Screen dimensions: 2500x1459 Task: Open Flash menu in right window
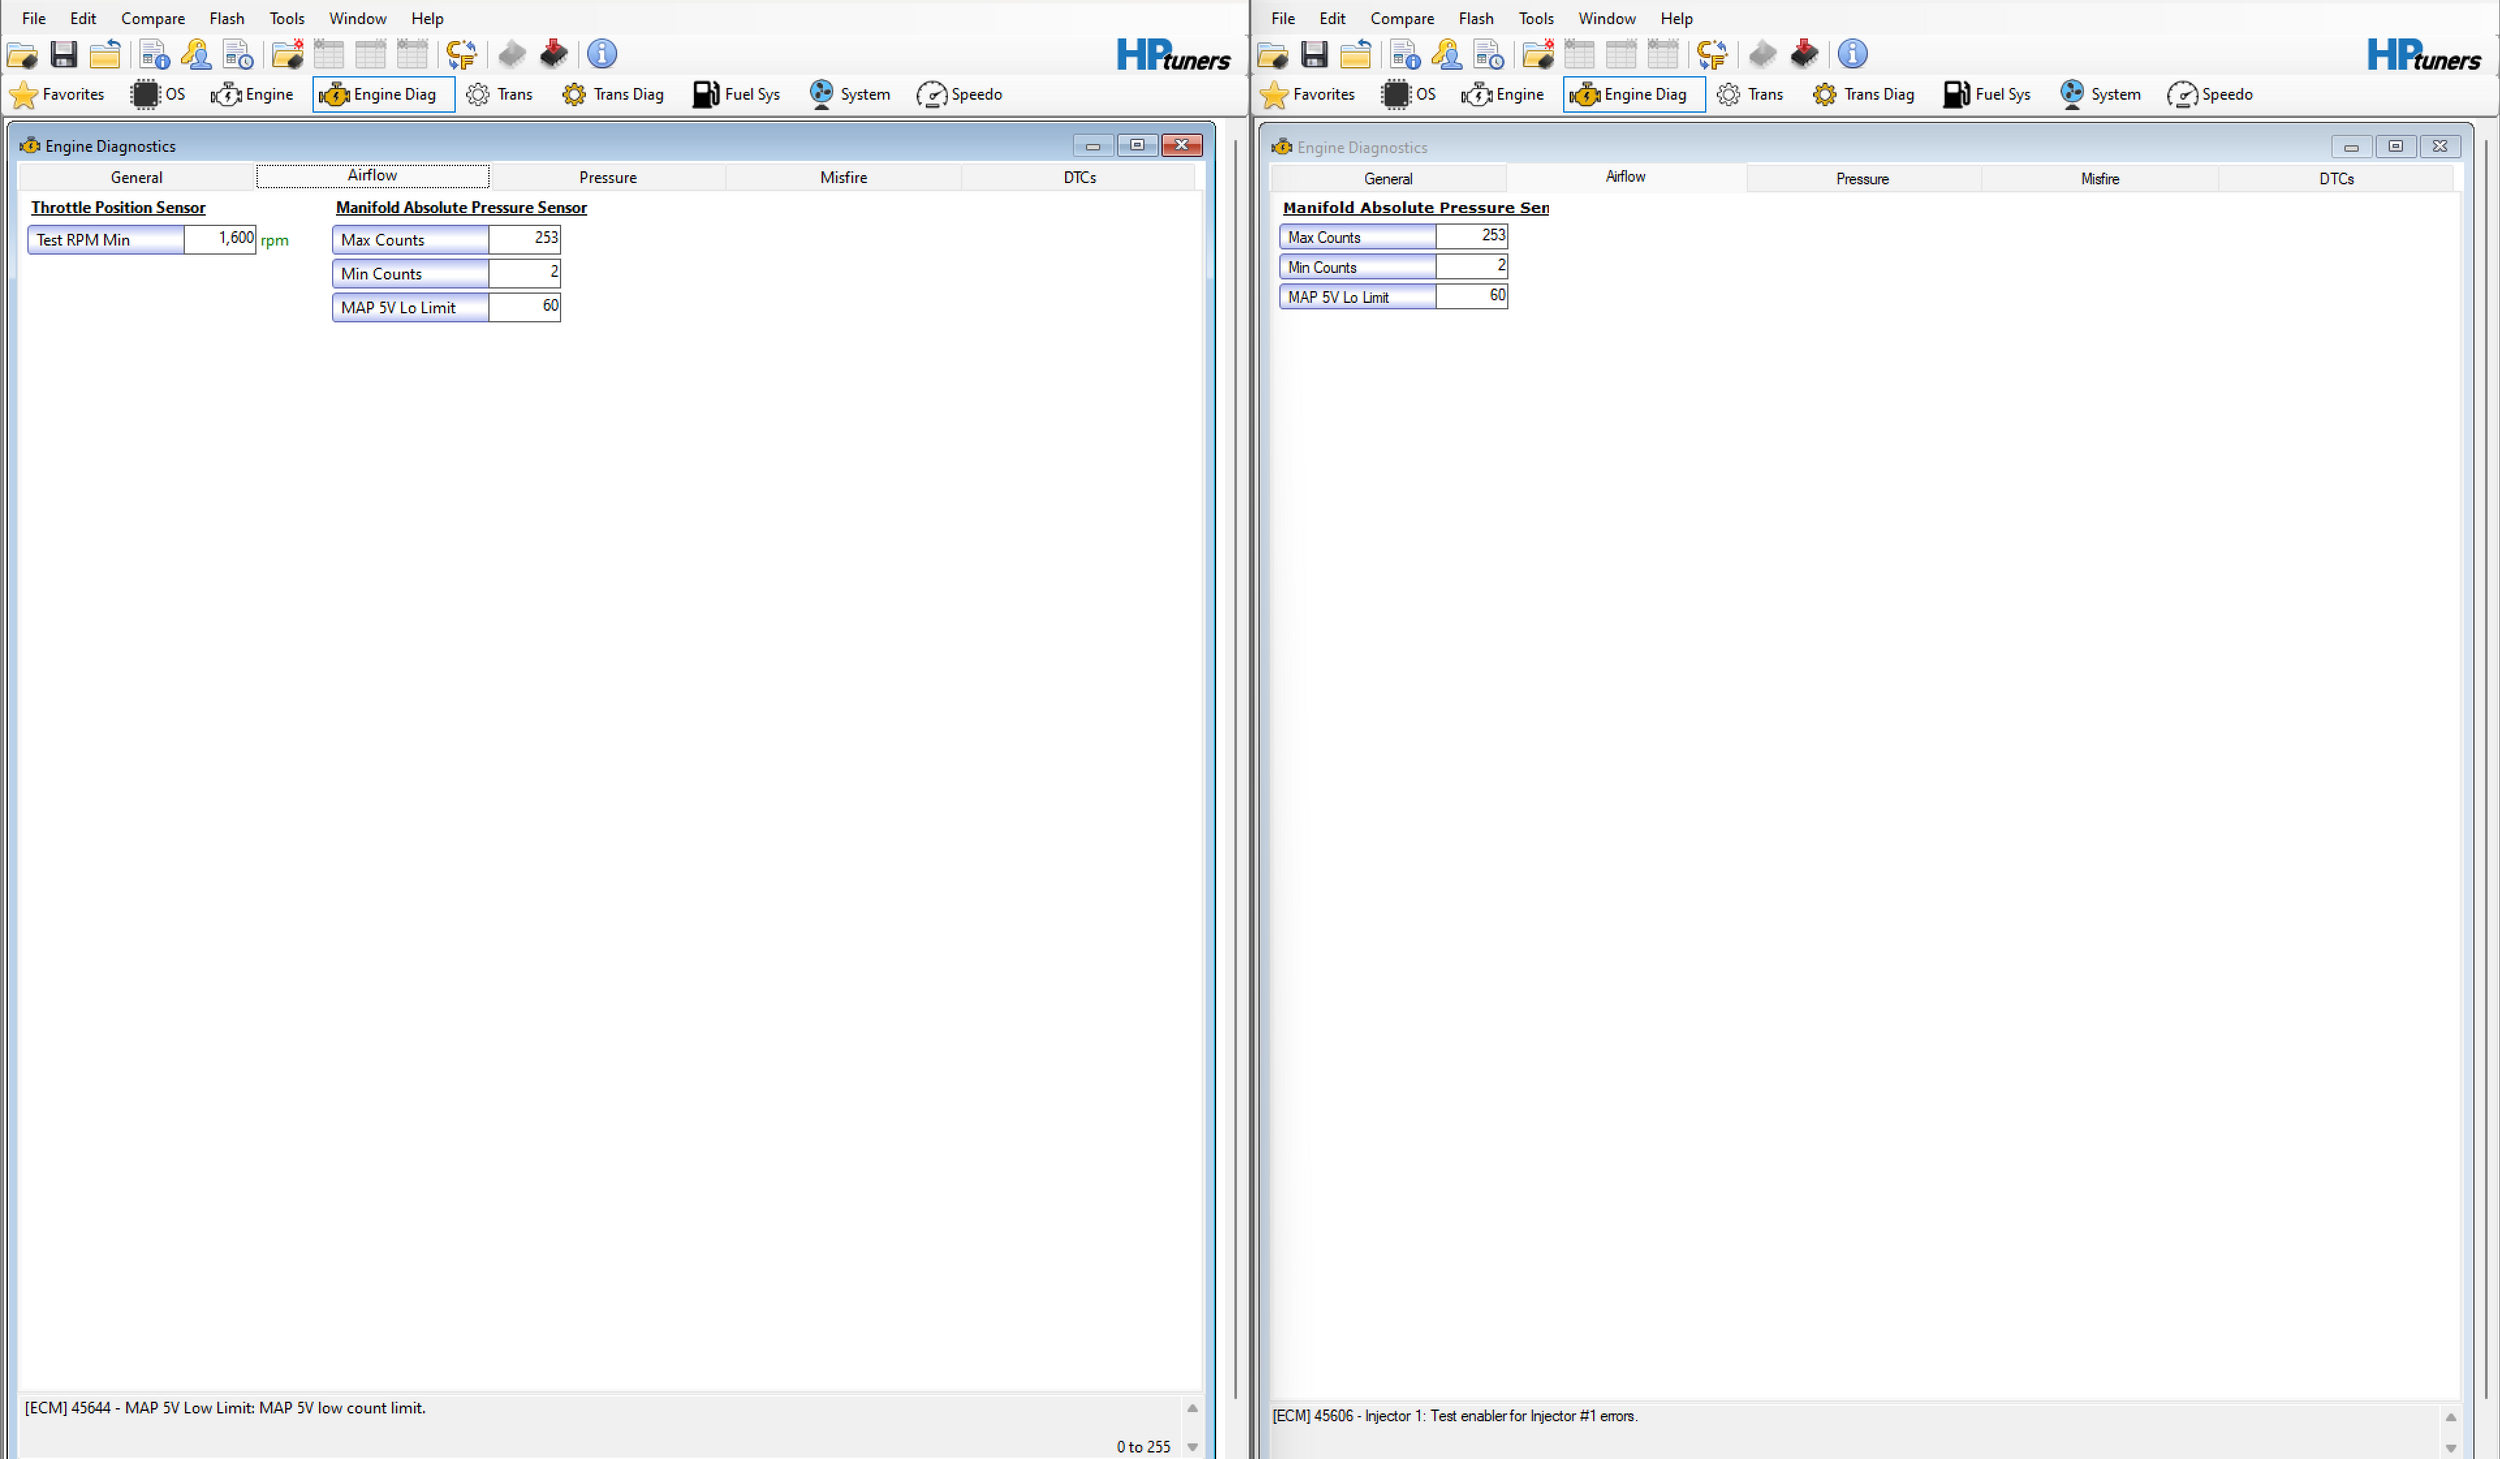tap(1475, 18)
